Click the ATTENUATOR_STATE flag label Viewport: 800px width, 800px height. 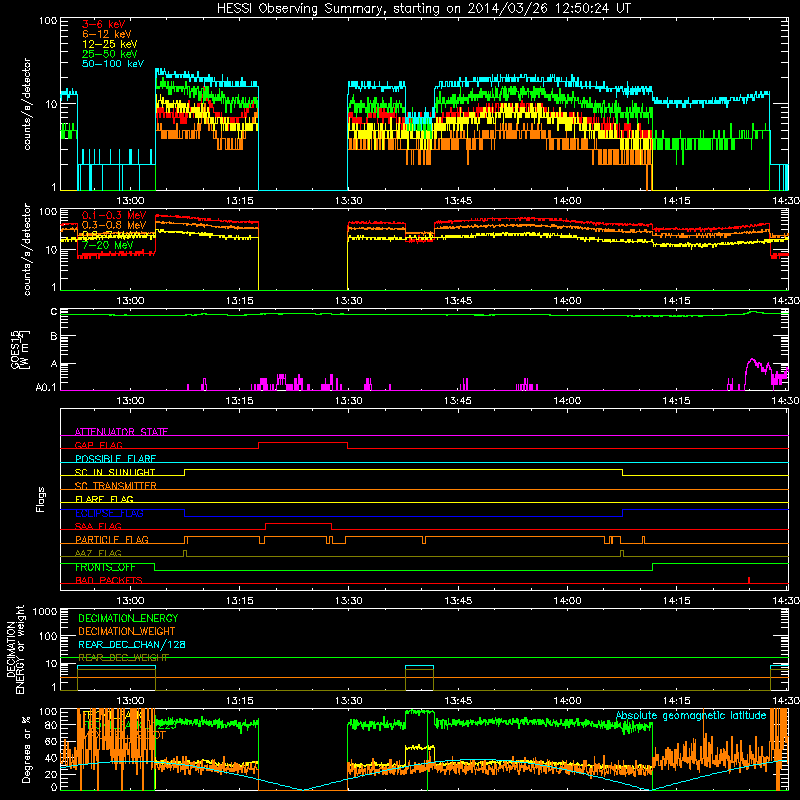pyautogui.click(x=121, y=432)
